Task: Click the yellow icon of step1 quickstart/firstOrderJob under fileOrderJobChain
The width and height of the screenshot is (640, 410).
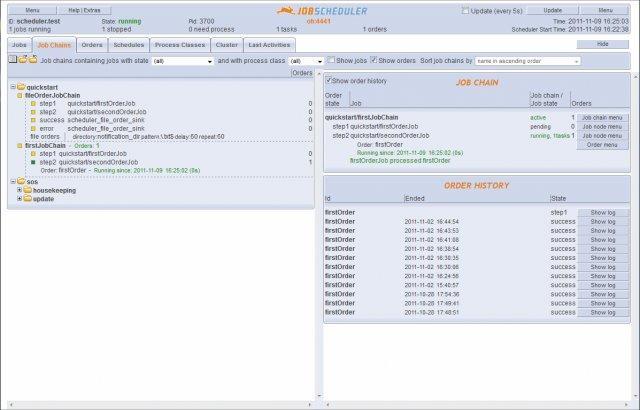Action: click(33, 104)
